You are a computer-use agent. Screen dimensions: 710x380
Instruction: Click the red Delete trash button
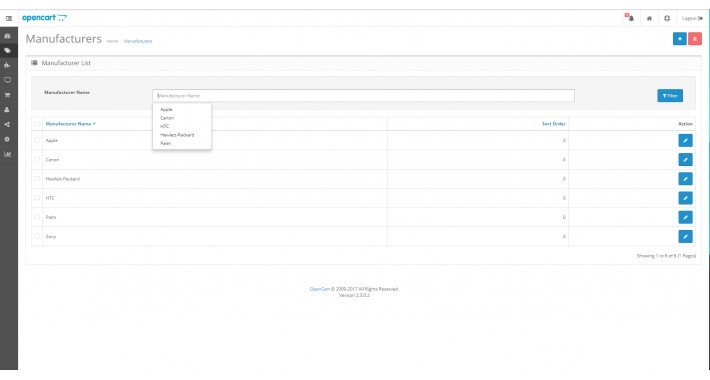695,39
